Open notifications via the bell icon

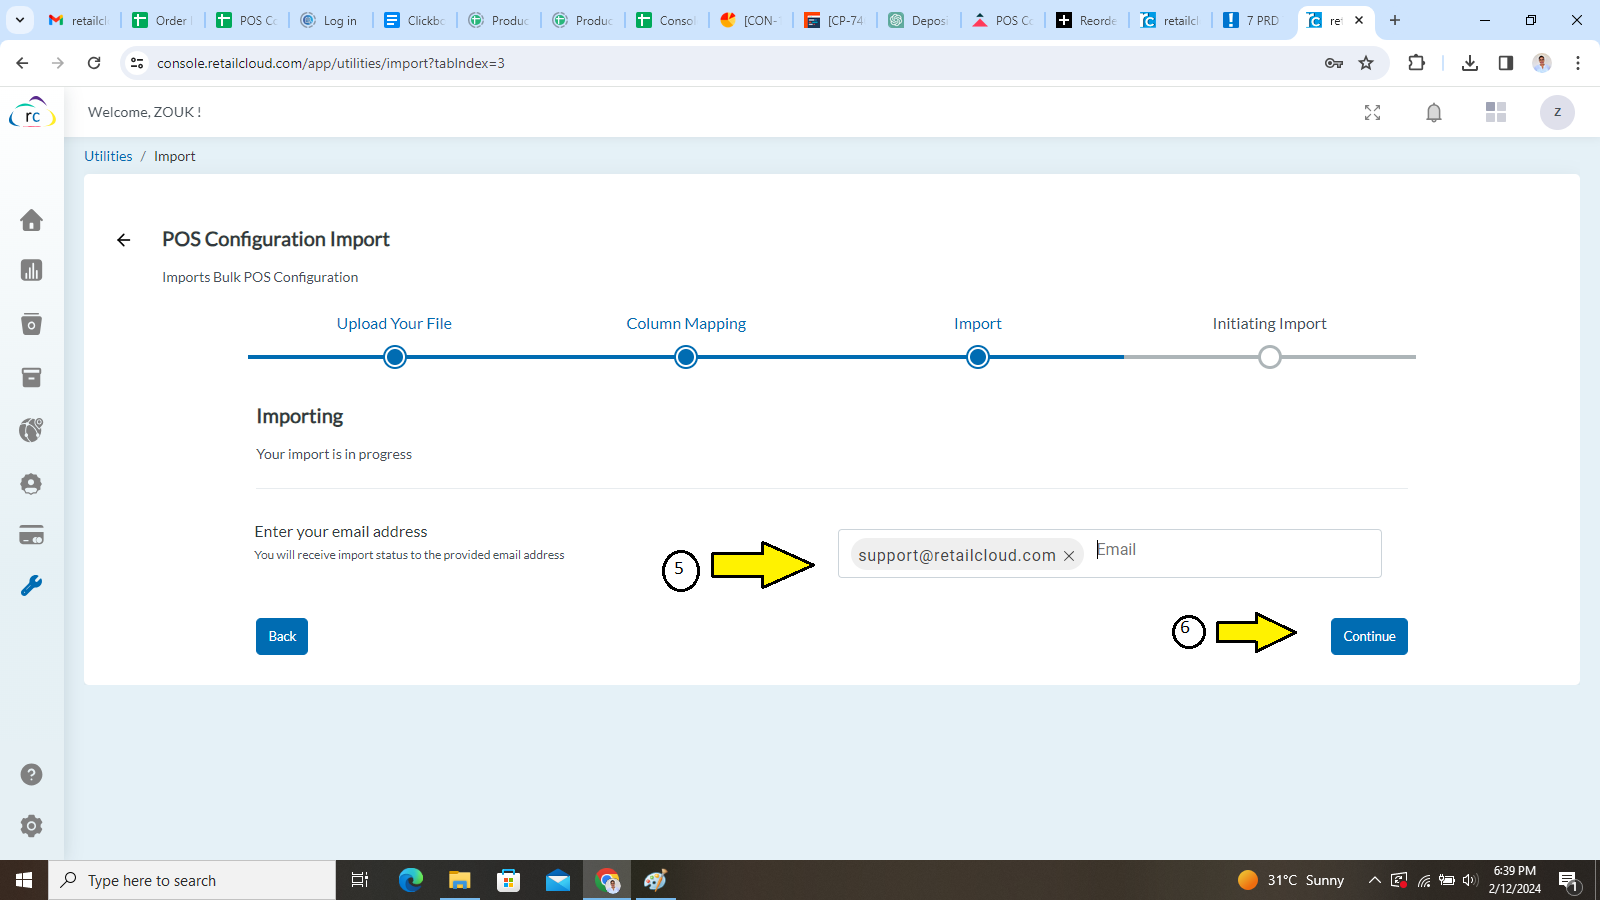1434,112
